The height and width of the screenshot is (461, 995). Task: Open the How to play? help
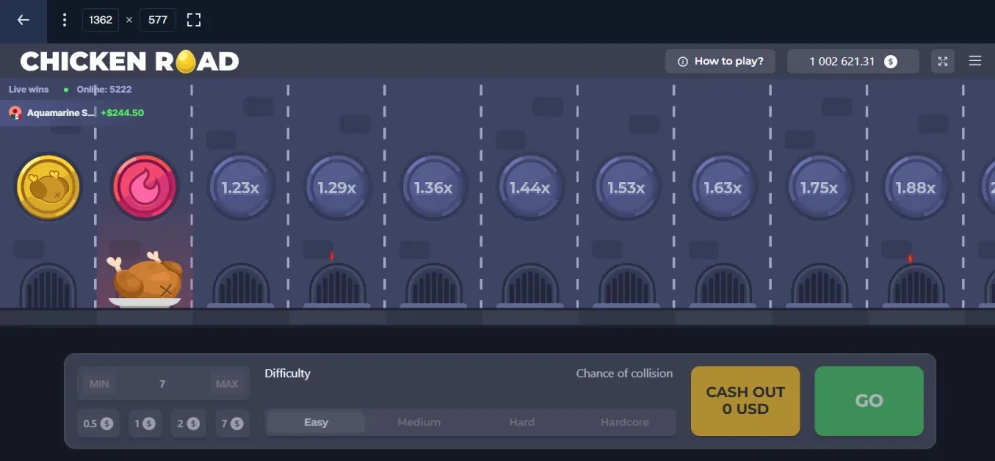coord(720,62)
